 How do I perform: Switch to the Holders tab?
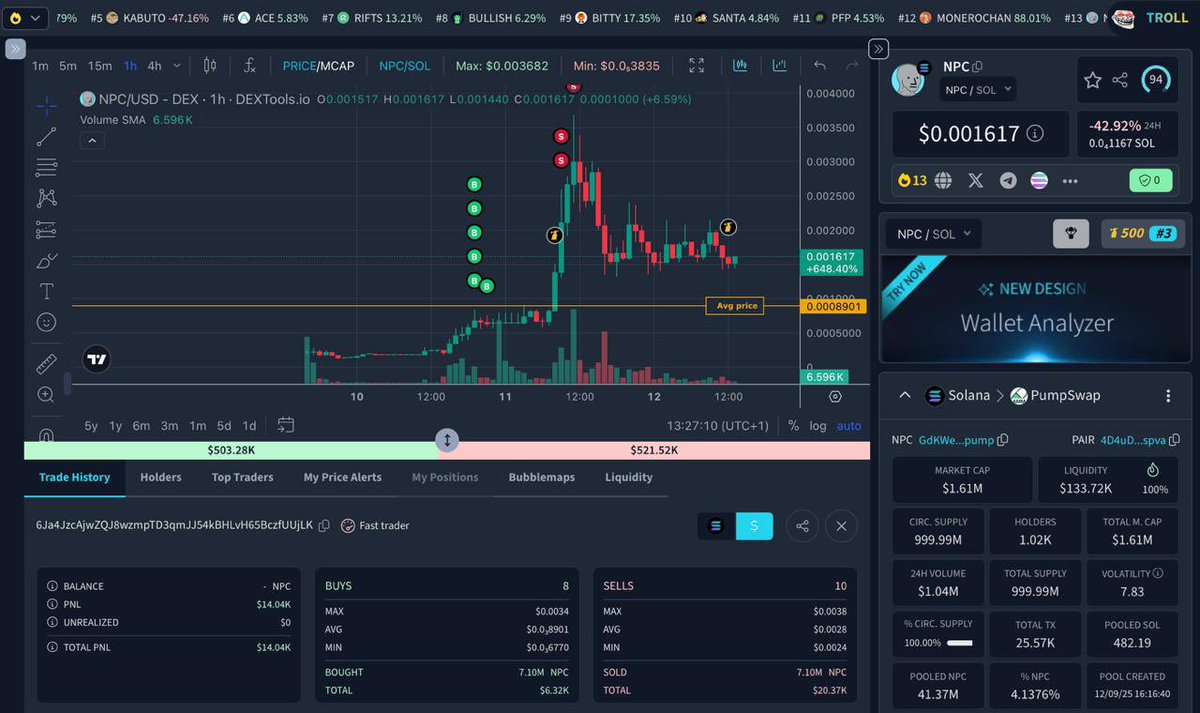[161, 477]
